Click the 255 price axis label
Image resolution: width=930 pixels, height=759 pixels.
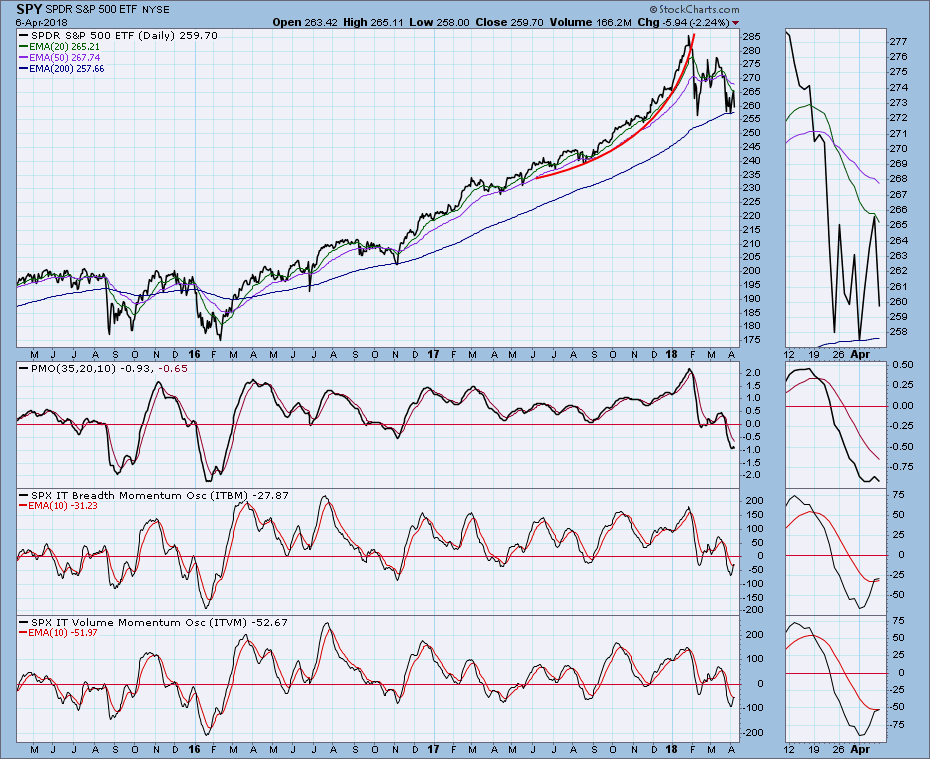752,119
